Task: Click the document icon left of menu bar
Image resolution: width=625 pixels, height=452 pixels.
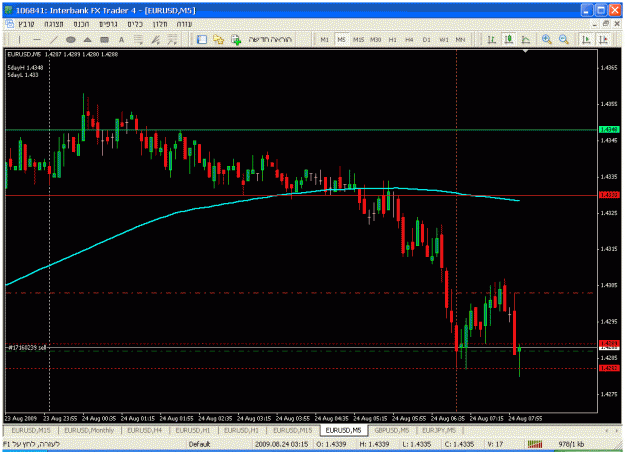Action: click(9, 24)
